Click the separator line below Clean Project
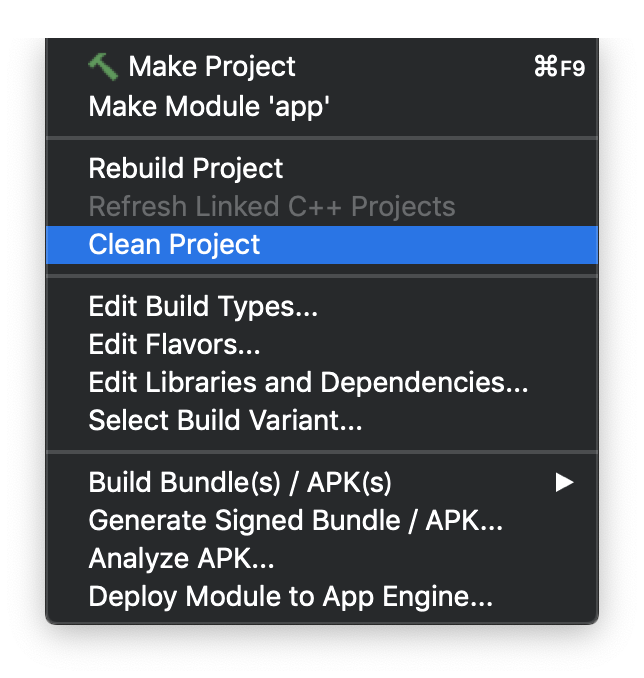This screenshot has width=644, height=678. click(322, 276)
